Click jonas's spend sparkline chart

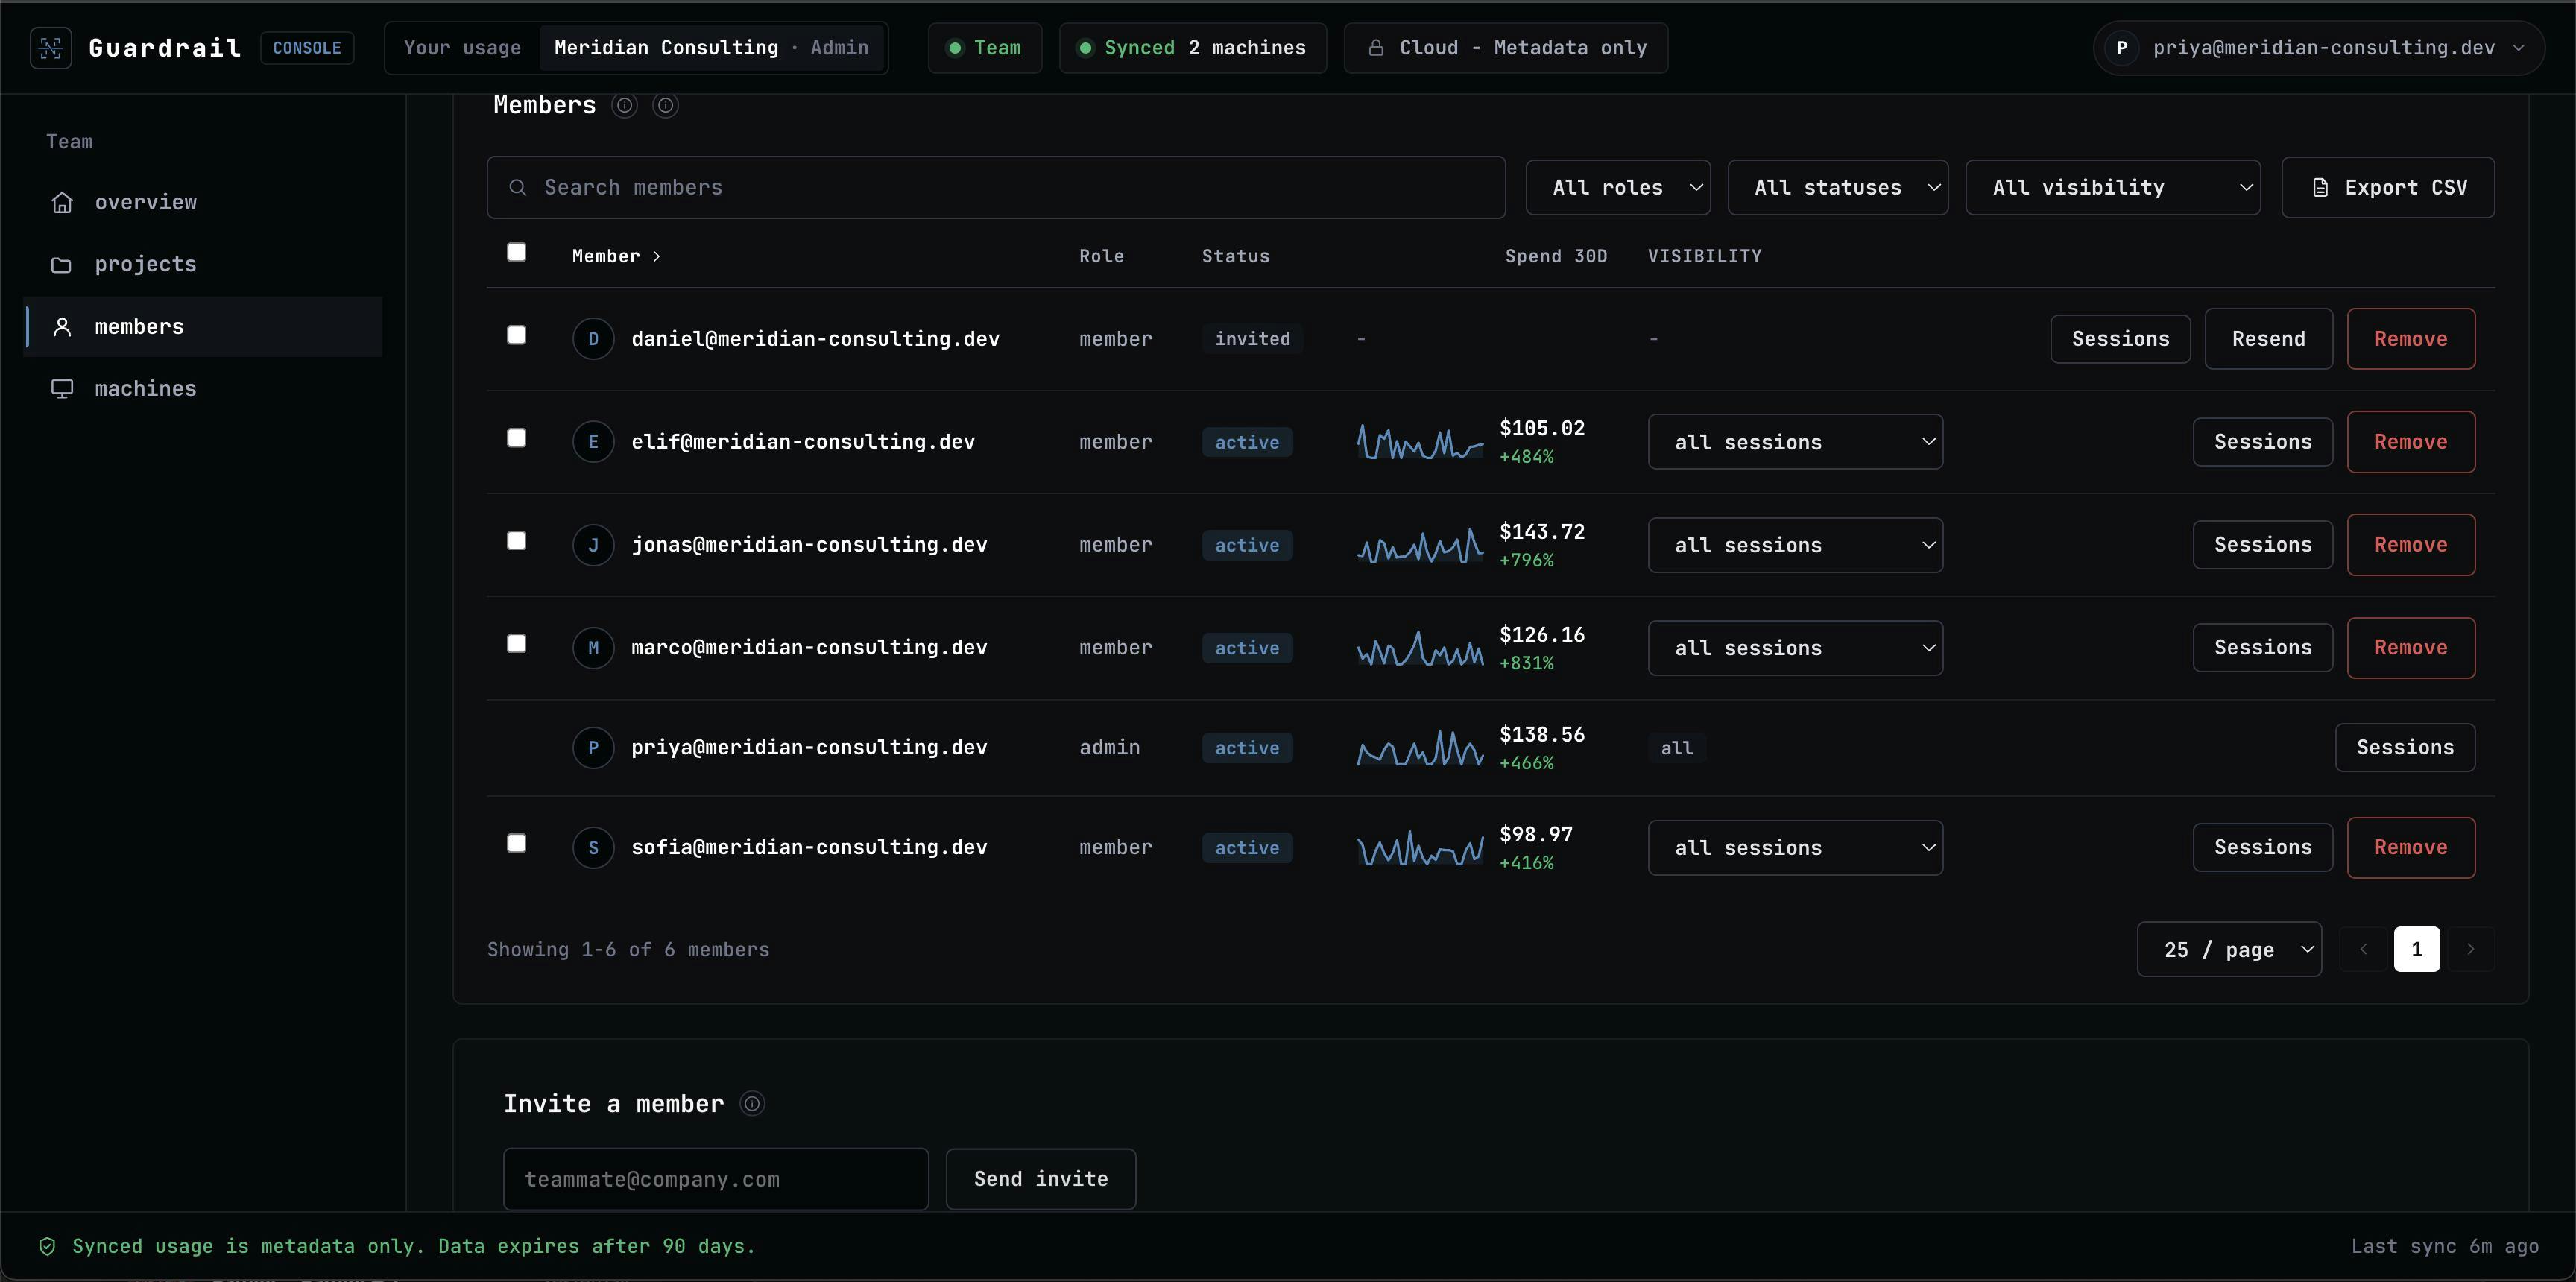coord(1420,545)
